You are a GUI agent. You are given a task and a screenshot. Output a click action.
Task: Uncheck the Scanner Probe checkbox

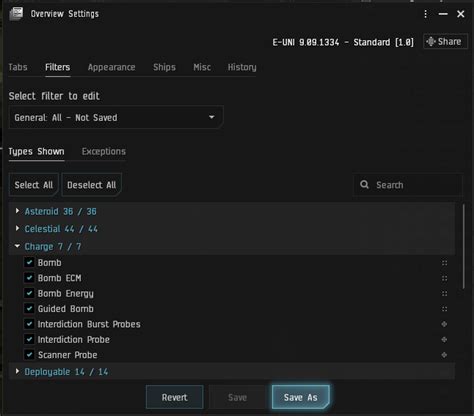[29, 354]
